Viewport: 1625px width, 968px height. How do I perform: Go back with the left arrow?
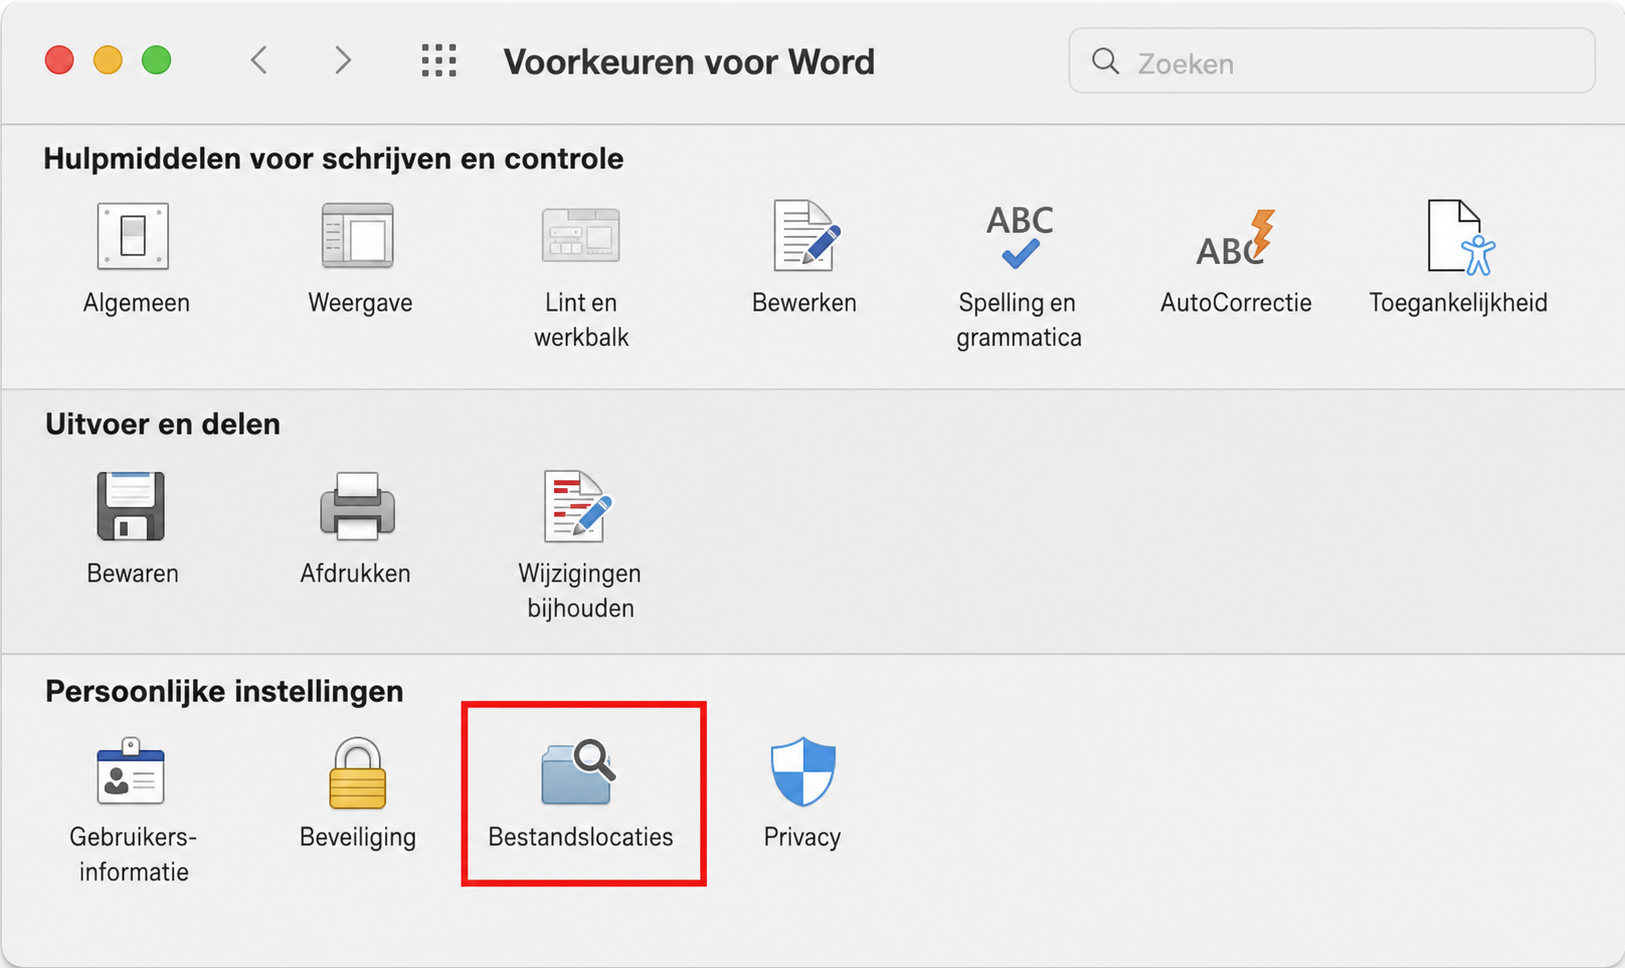pos(259,60)
